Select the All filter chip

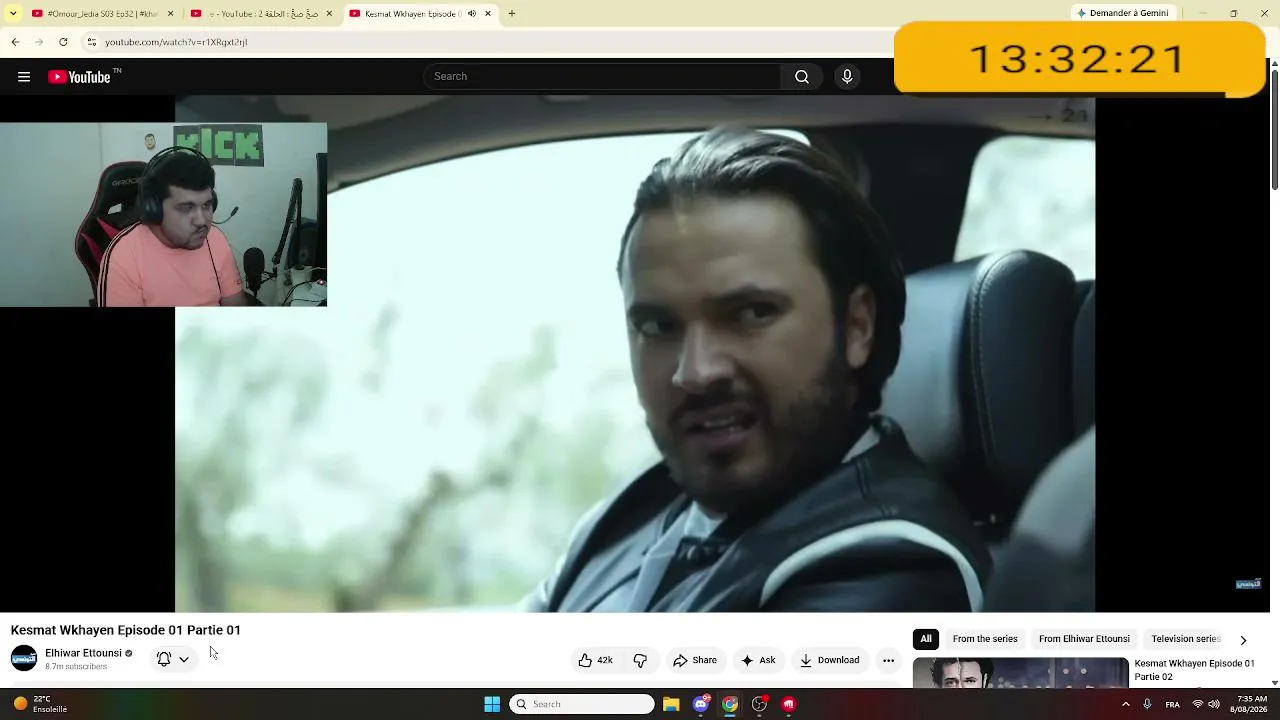(926, 639)
